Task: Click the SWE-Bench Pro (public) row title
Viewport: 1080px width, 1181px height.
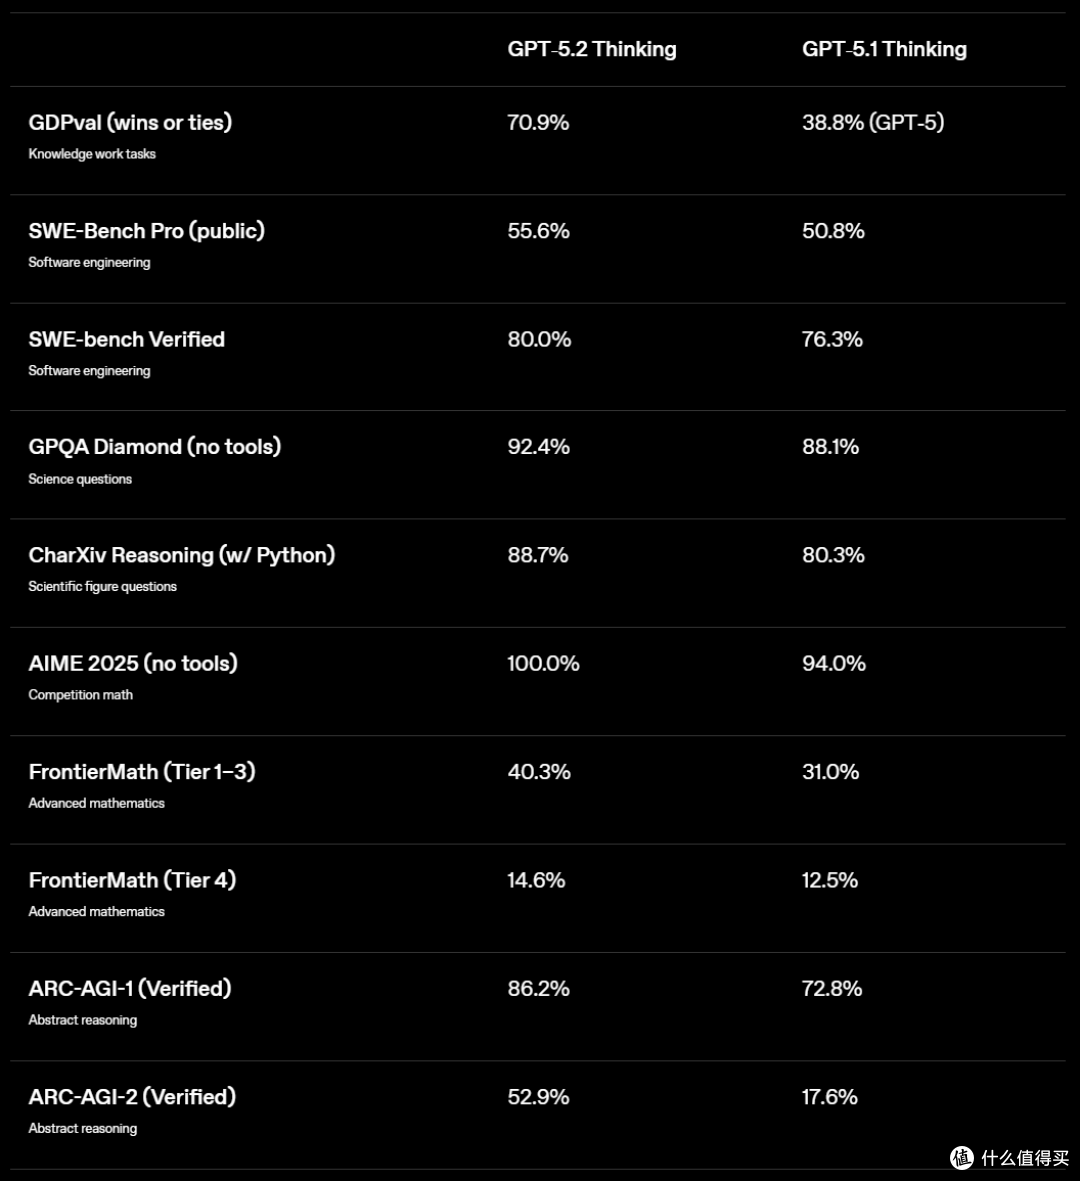Action: (147, 230)
